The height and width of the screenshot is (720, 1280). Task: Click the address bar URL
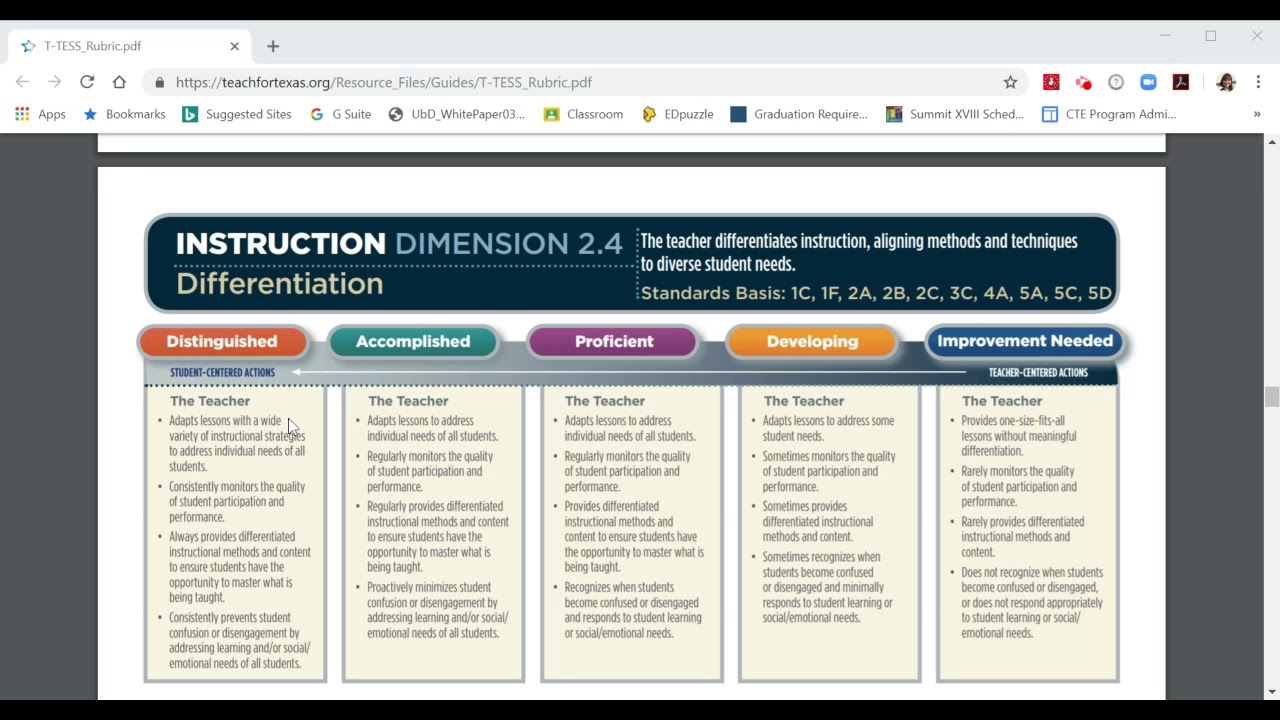[x=384, y=82]
